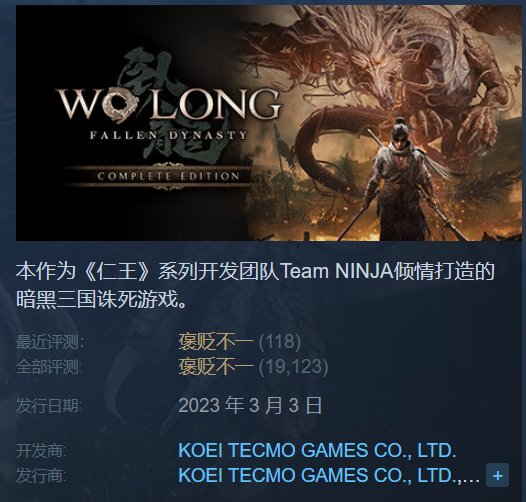
Task: Click the 全部评测 label
Action: (x=49, y=367)
